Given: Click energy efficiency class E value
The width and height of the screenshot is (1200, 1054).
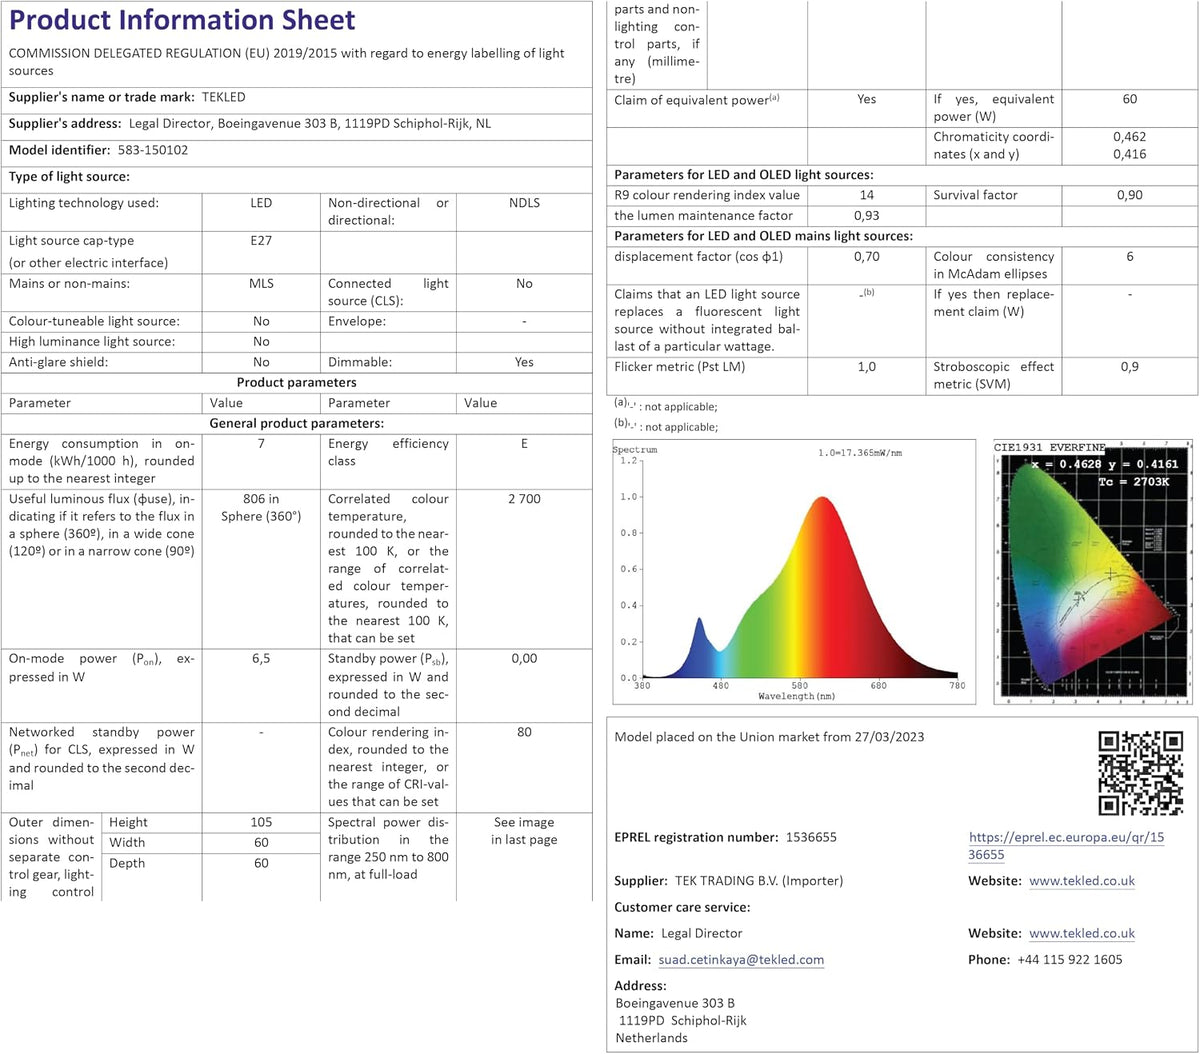Looking at the screenshot, I should click(x=524, y=443).
